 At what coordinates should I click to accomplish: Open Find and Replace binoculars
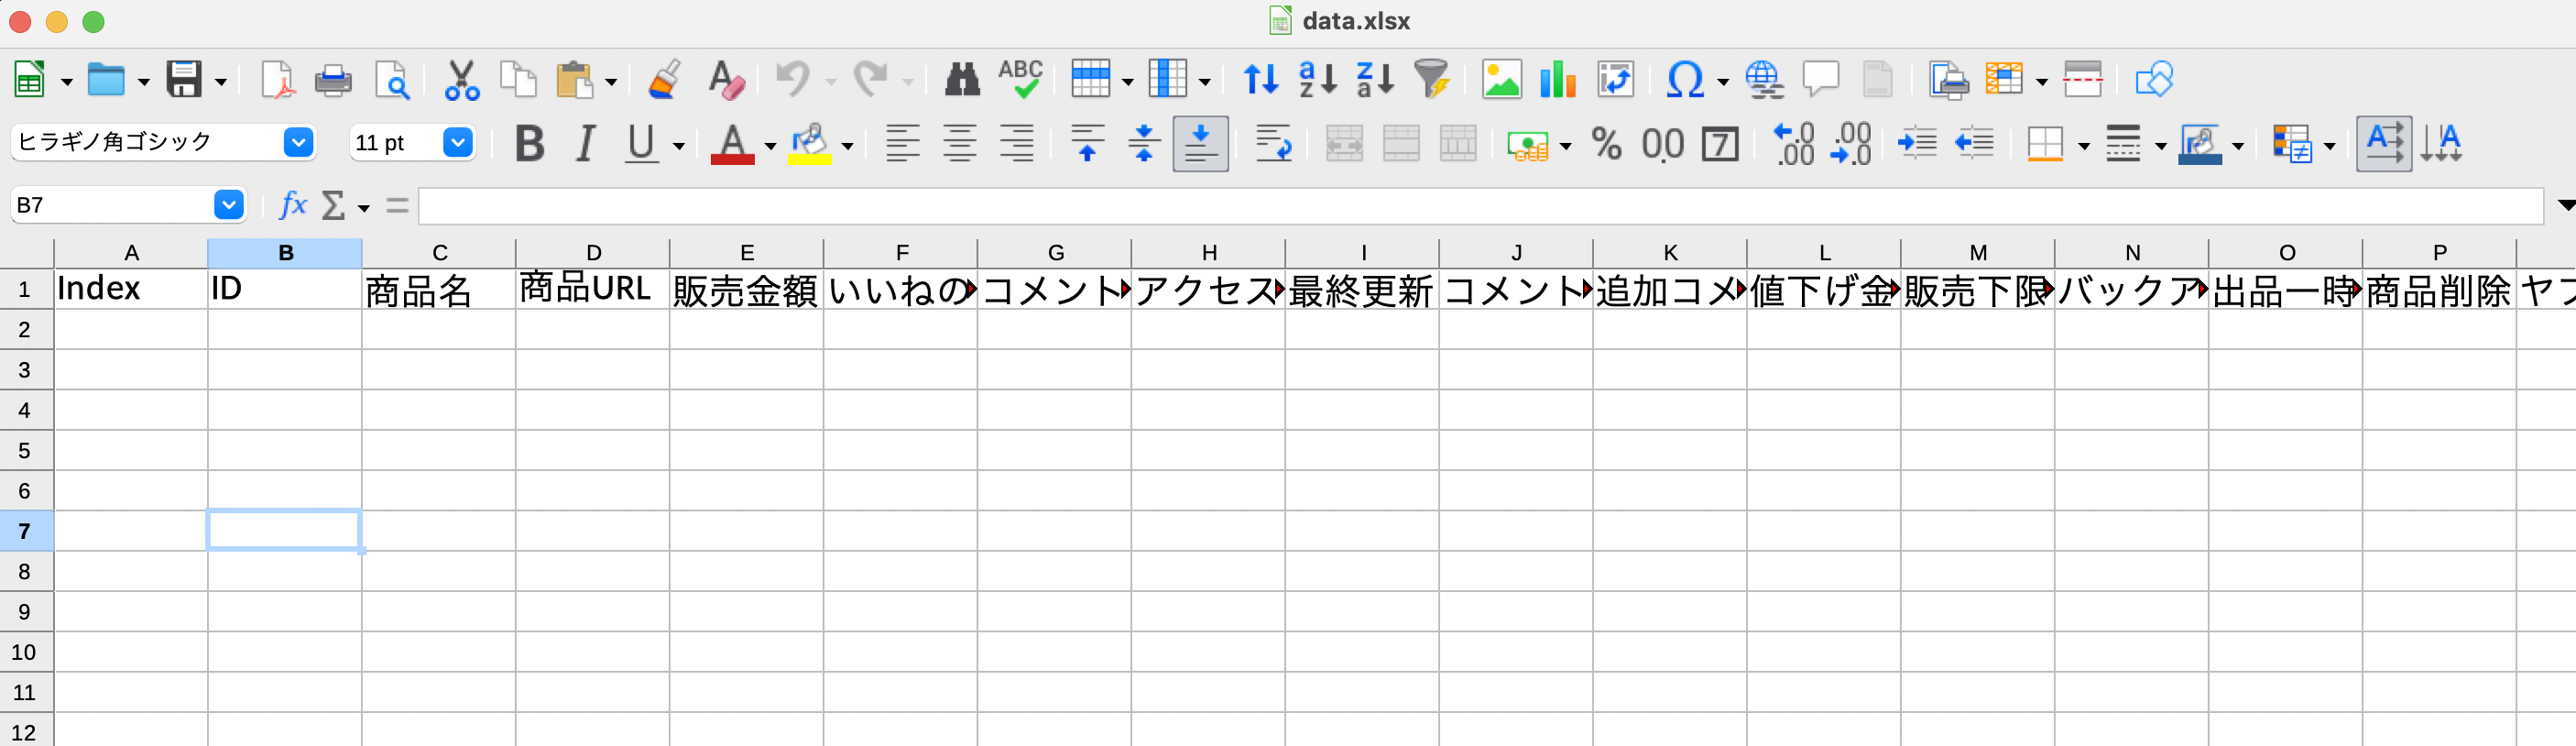coord(962,80)
